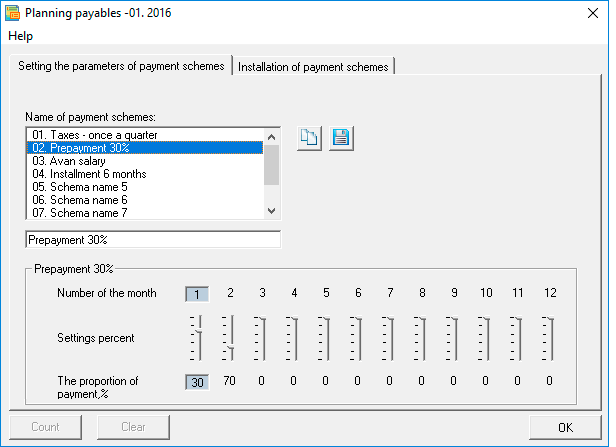Select '02. Prepayment 30%' list item

point(145,148)
